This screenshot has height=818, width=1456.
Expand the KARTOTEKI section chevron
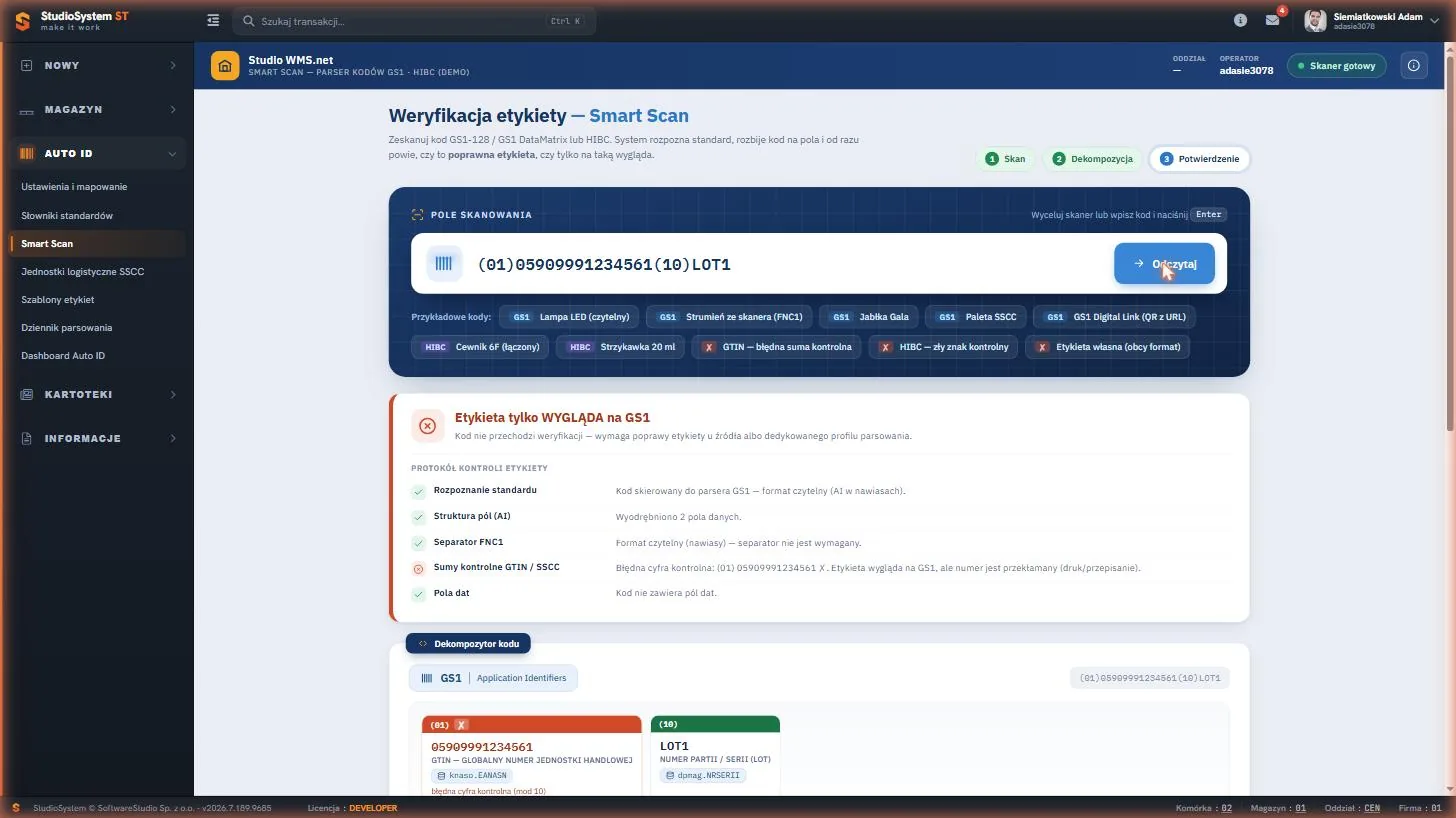pyautogui.click(x=173, y=395)
